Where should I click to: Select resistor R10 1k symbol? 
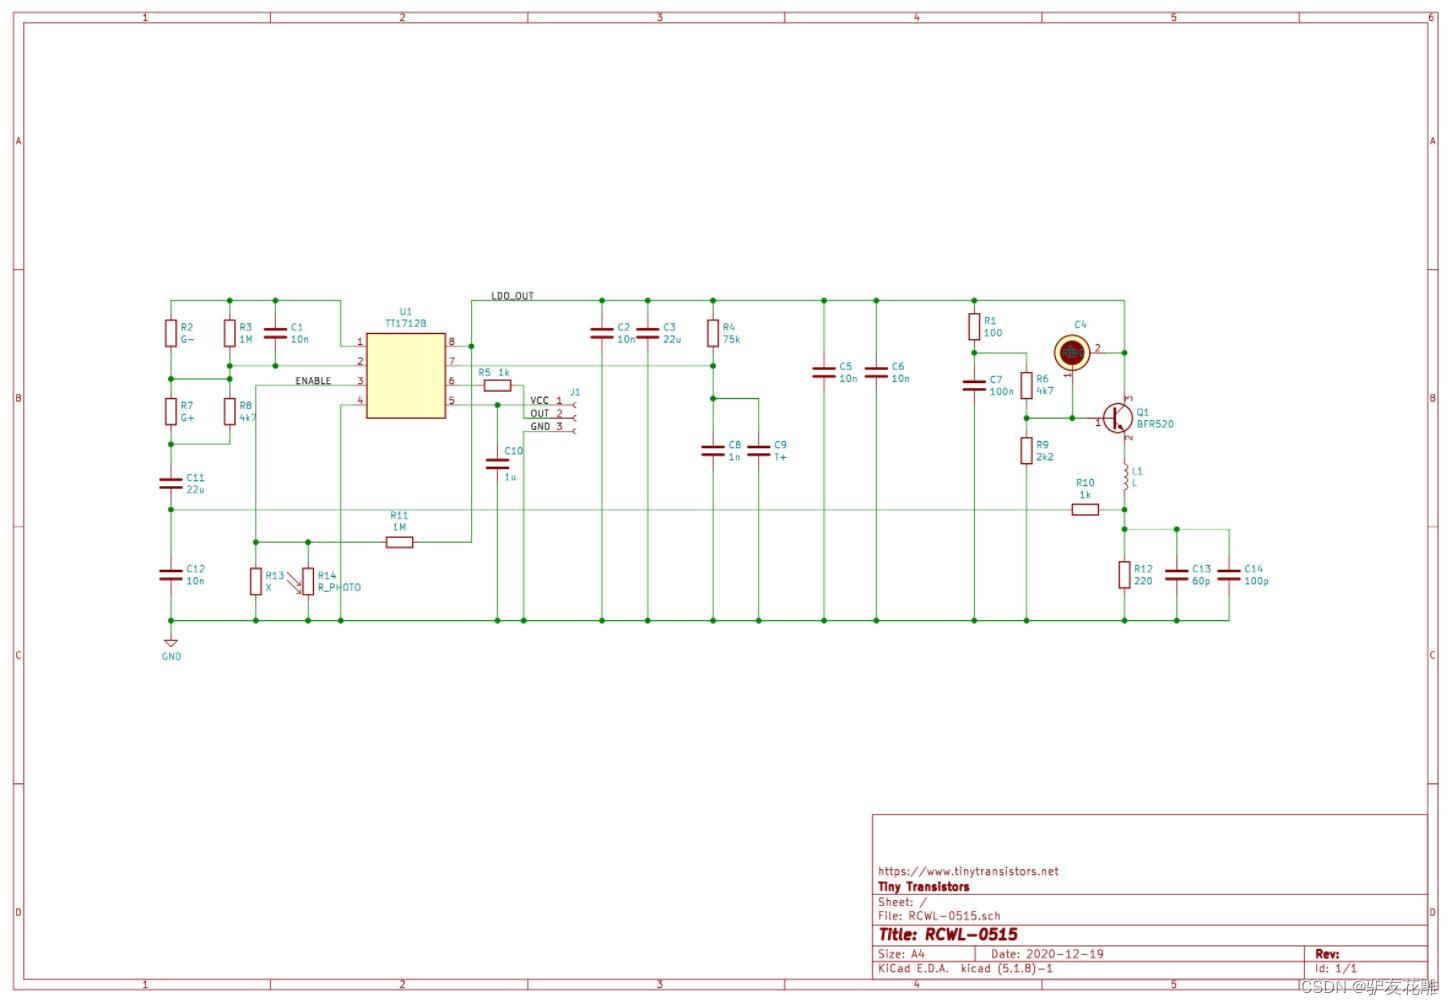pos(1085,509)
